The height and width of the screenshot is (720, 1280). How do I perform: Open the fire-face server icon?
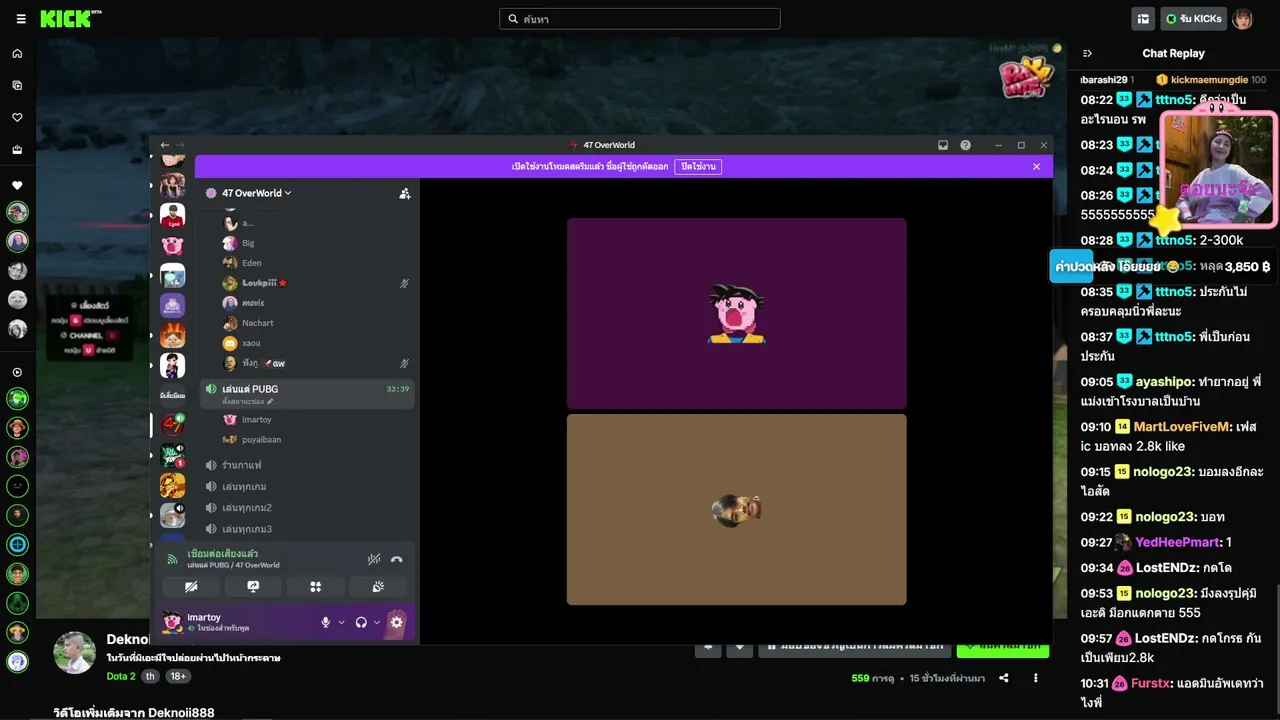tap(172, 336)
